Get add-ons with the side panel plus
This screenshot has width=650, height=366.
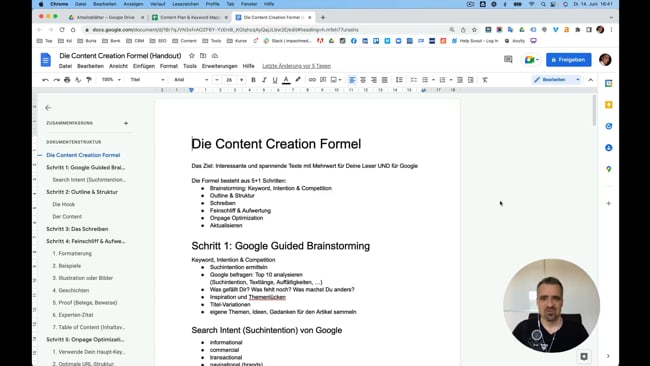point(609,204)
